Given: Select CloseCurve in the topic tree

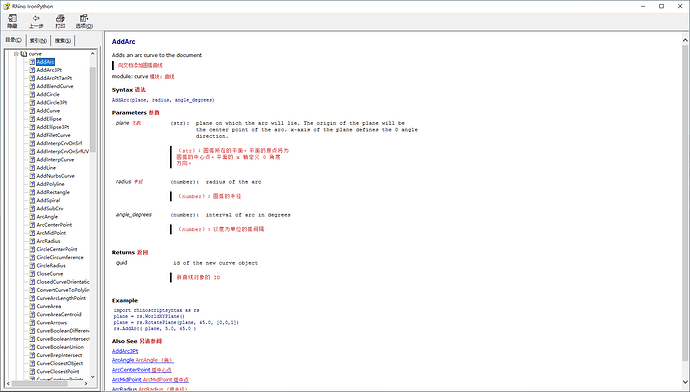Looking at the screenshot, I should click(50, 274).
